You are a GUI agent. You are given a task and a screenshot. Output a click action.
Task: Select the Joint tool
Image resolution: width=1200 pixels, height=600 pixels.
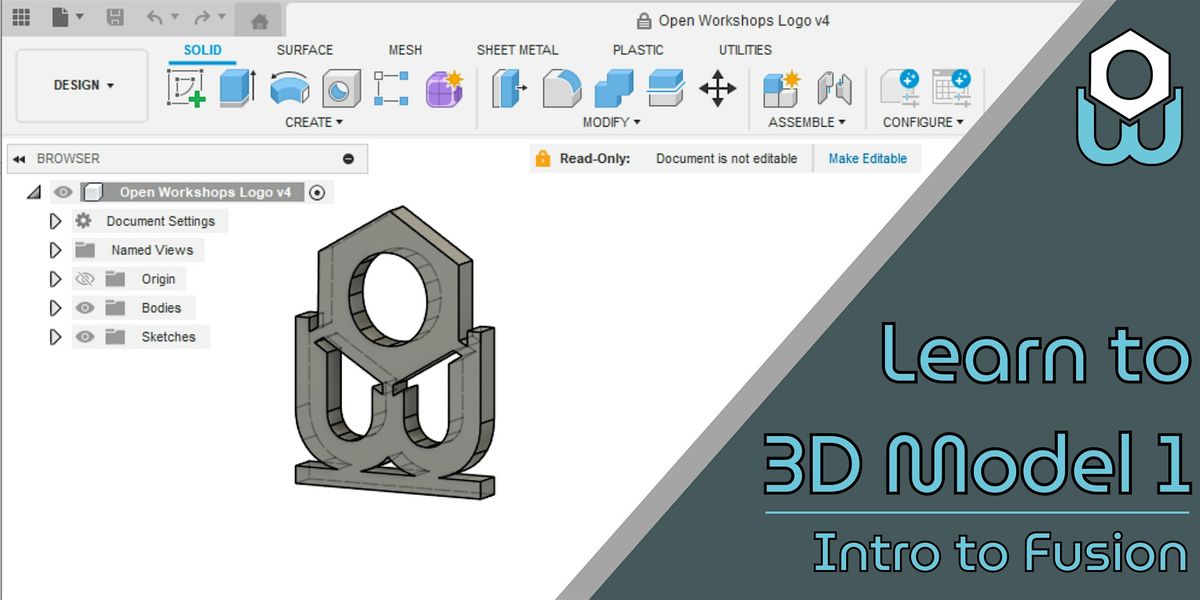click(834, 88)
